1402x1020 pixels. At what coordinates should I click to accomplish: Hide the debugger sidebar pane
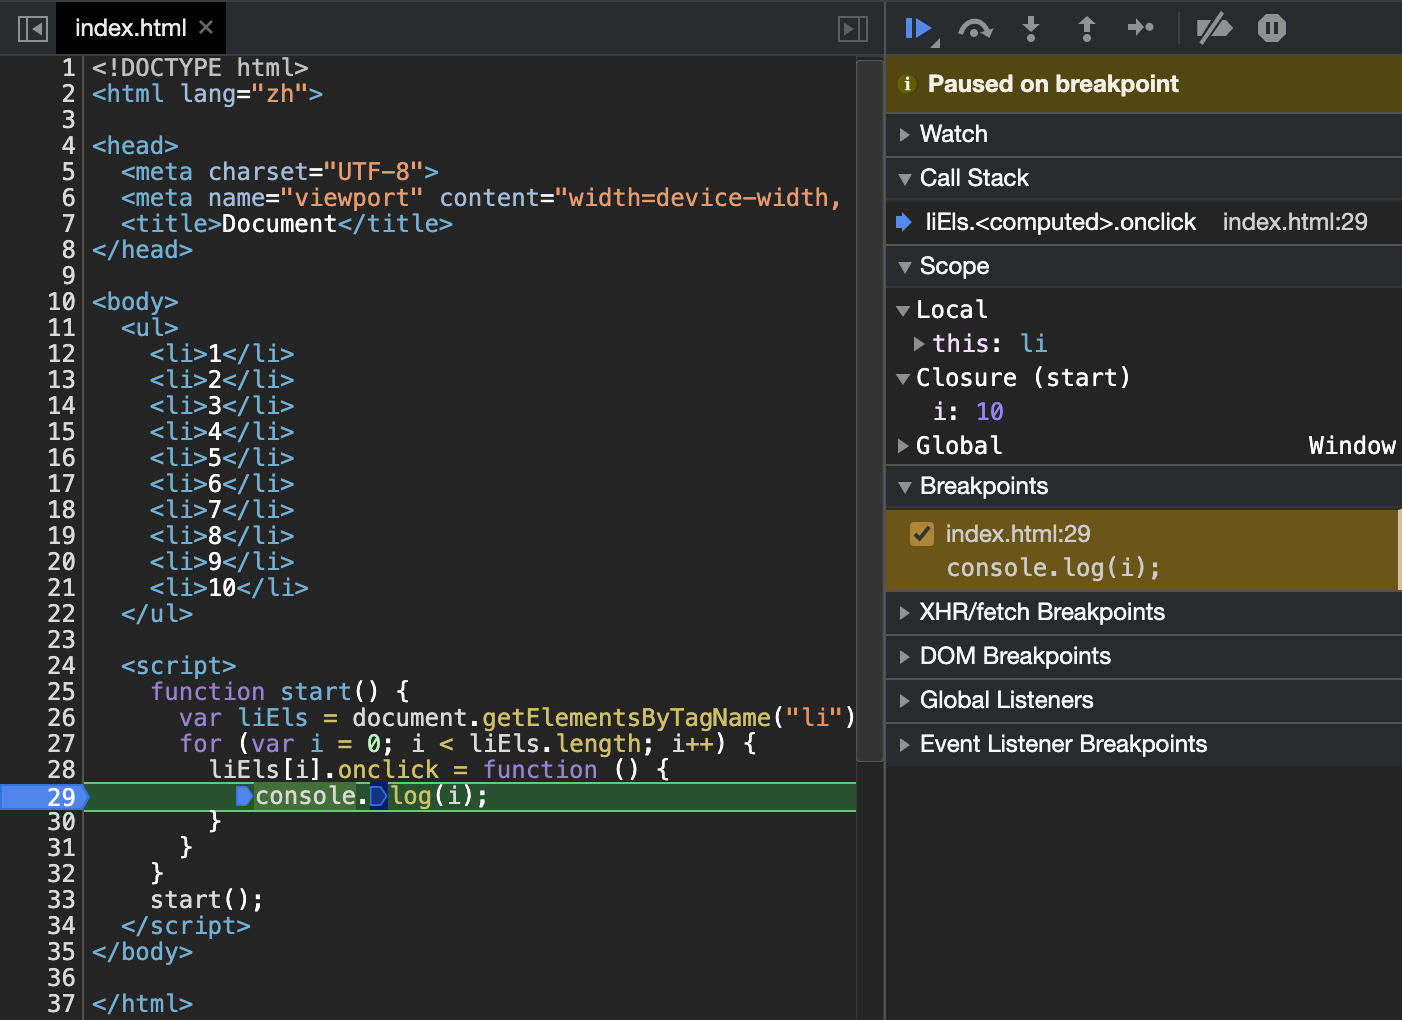[x=852, y=29]
